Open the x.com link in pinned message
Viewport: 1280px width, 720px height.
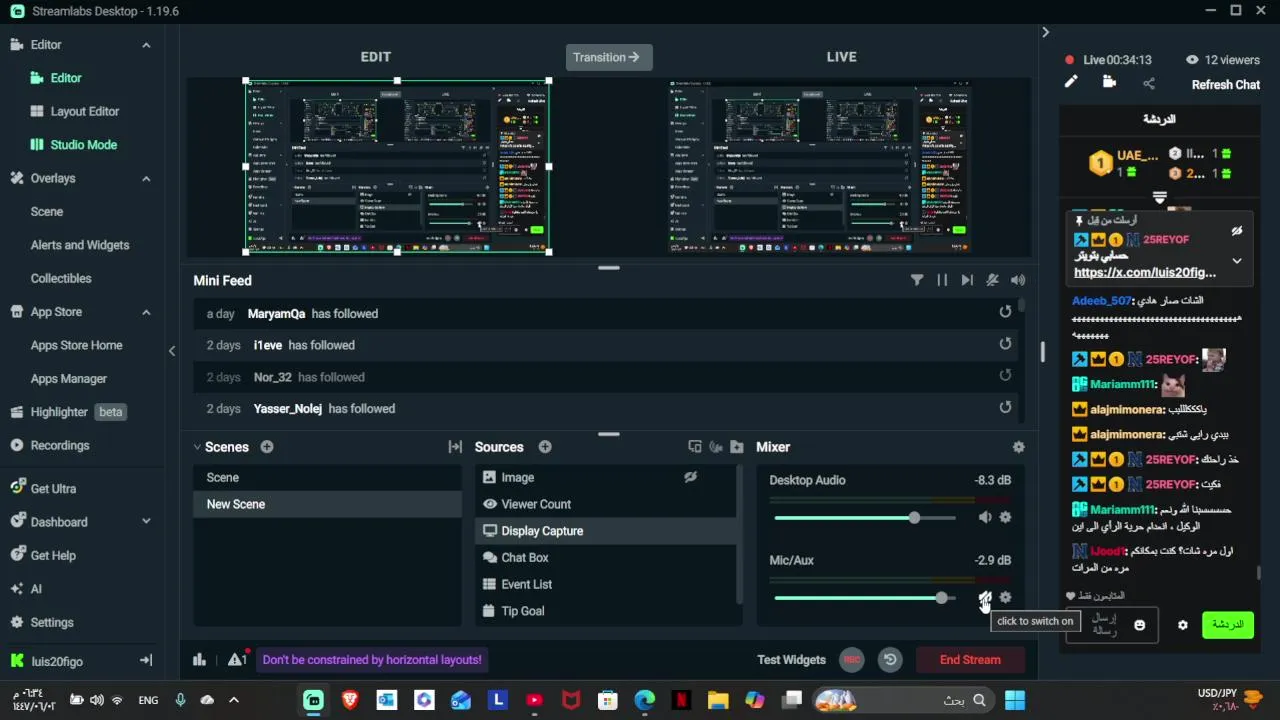1145,272
